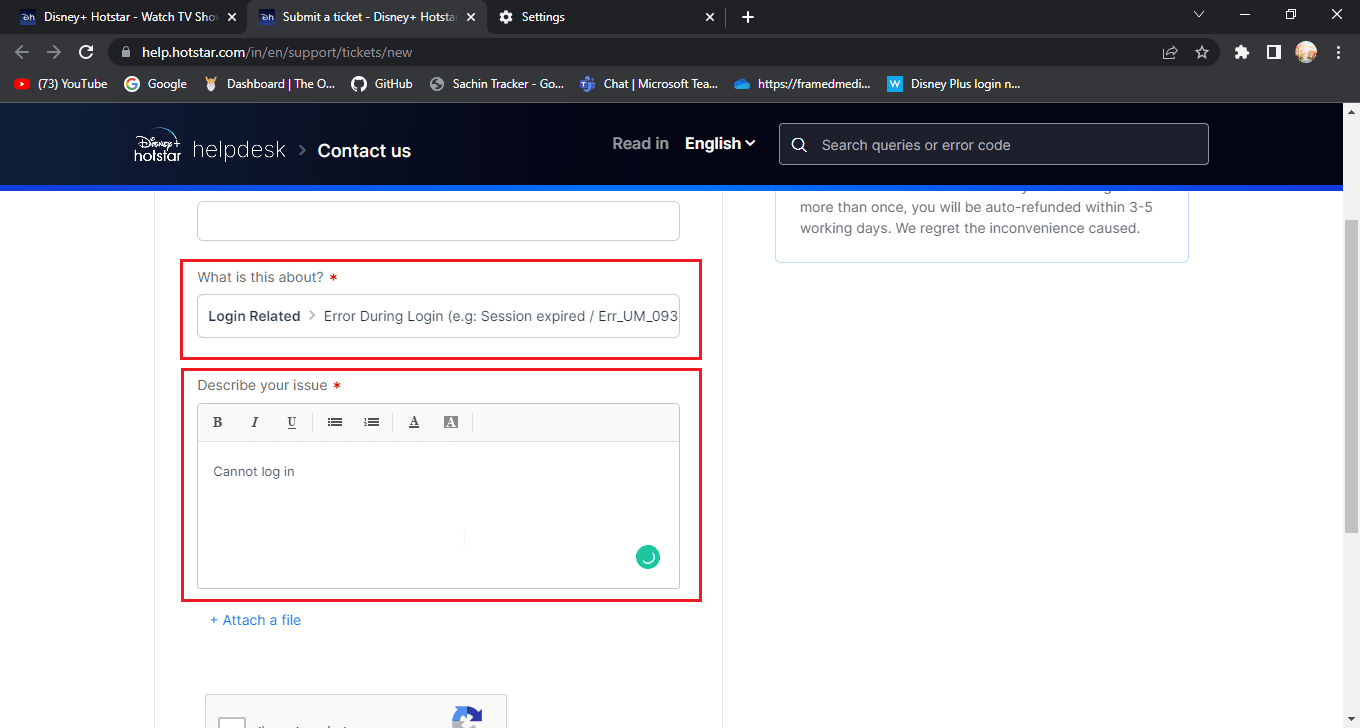Open the Chrome extensions puzzle icon
The height and width of the screenshot is (728, 1360).
(x=1242, y=52)
